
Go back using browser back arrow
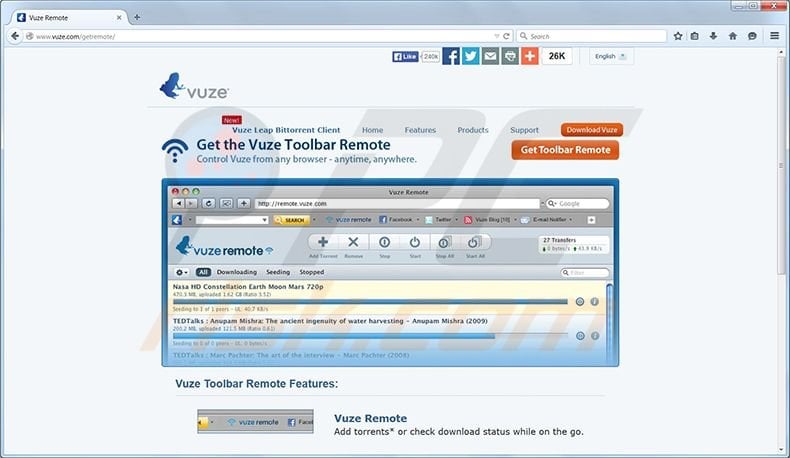click(15, 36)
